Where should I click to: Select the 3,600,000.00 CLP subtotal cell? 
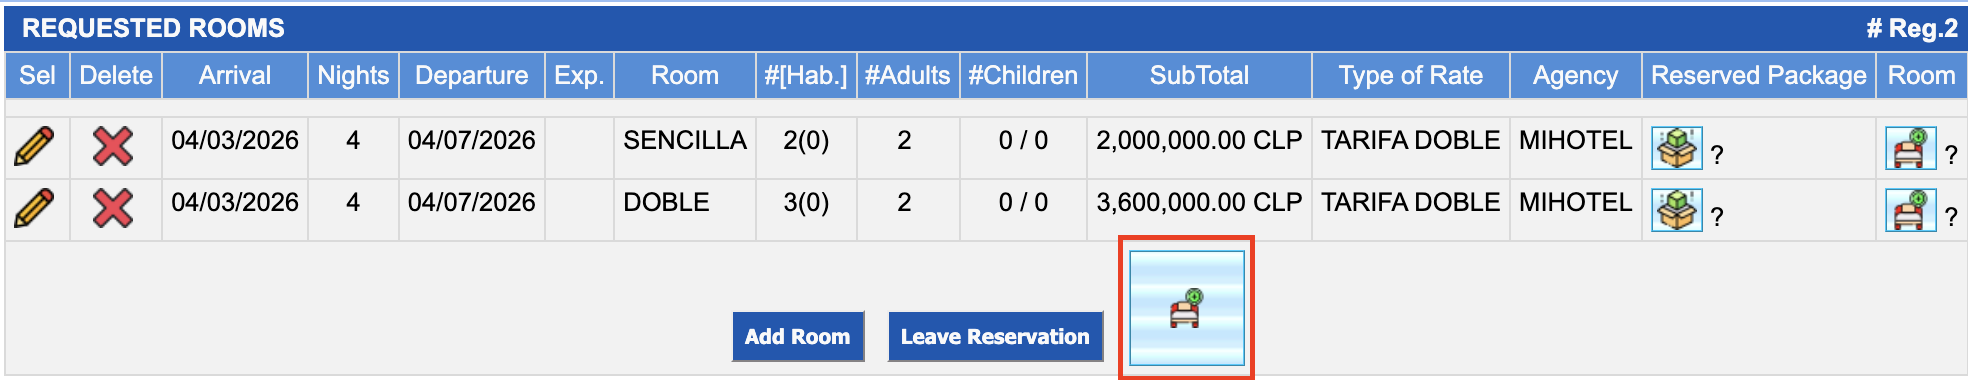1199,203
